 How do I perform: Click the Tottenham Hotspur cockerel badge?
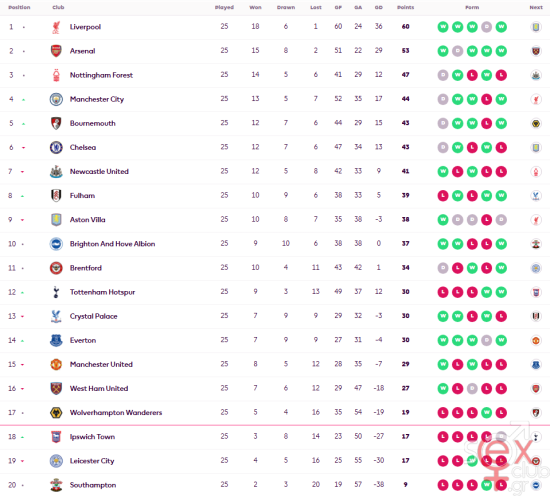pos(56,292)
